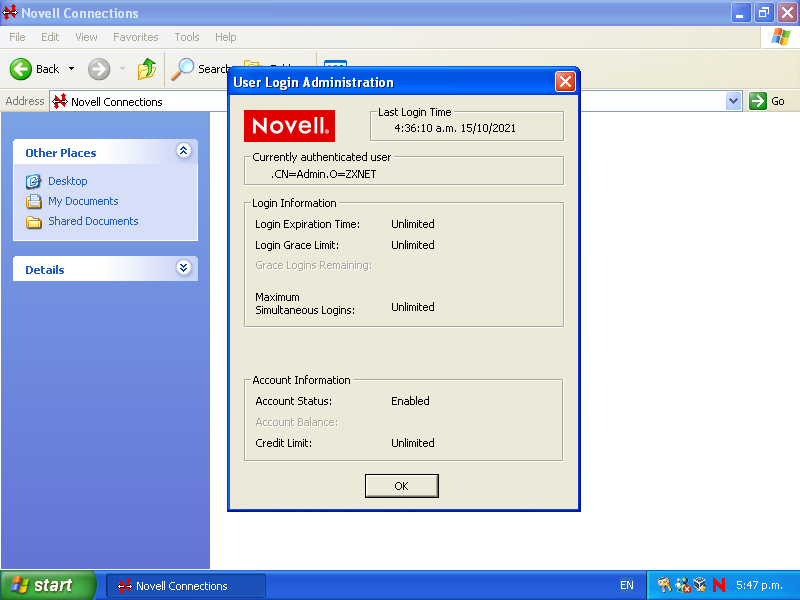This screenshot has width=800, height=600.
Task: Click the authenticated user '.CN=Admin.O=ZXNET'
Action: coord(323,174)
